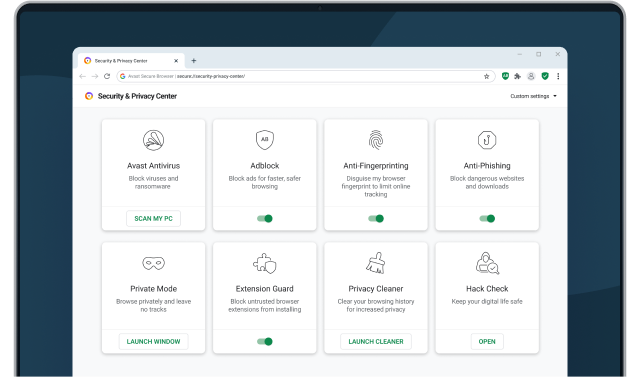Switch off the Extension Guard toggle
640x377 pixels.
pos(264,342)
